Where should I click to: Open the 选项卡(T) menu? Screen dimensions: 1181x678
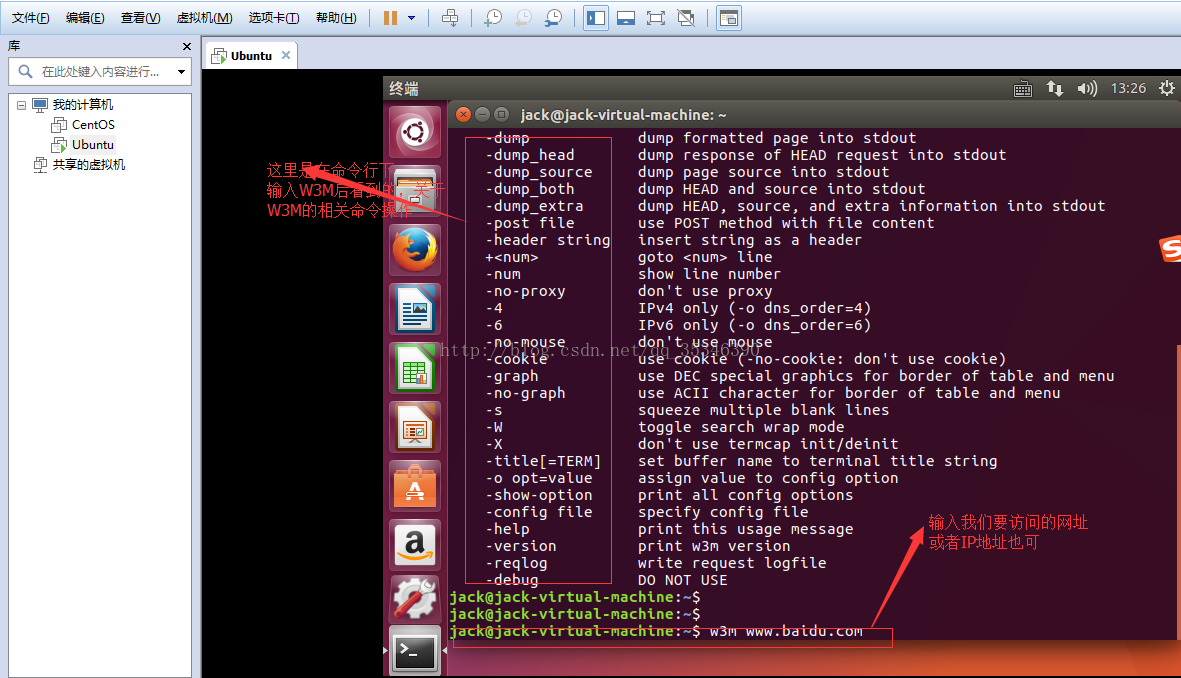tap(273, 18)
